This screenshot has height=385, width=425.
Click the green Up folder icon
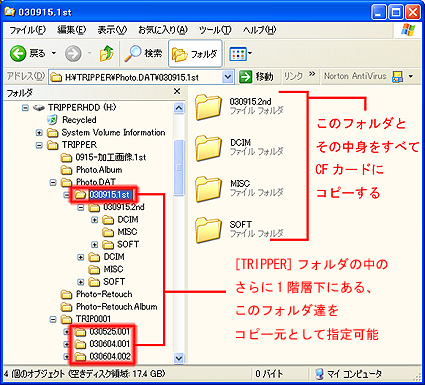coord(107,53)
